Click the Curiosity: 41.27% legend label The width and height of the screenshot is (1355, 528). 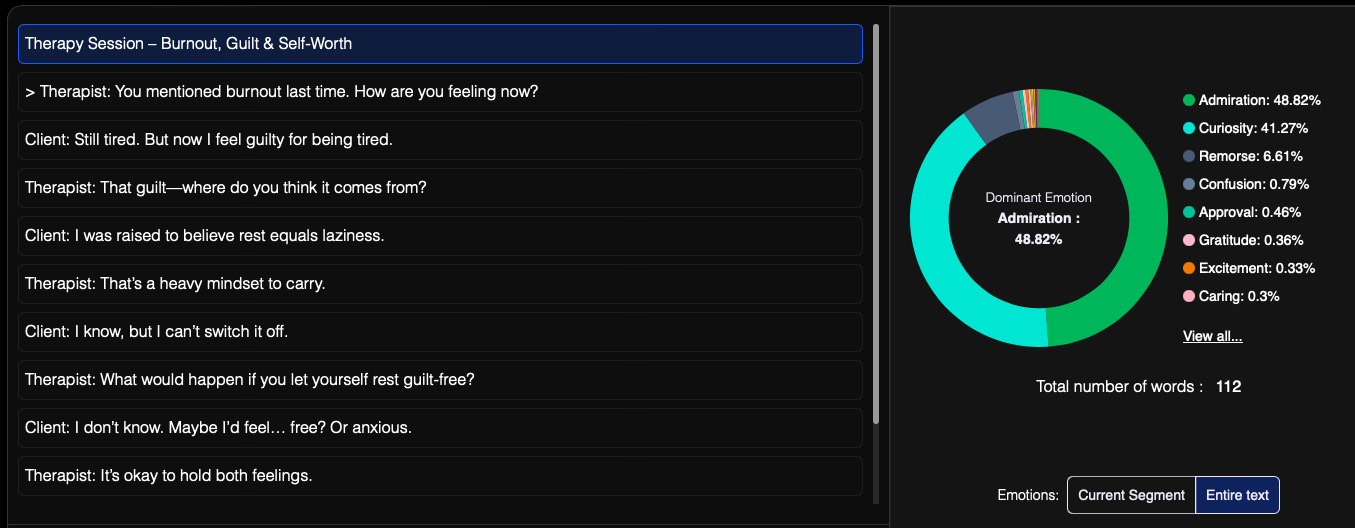point(1253,128)
